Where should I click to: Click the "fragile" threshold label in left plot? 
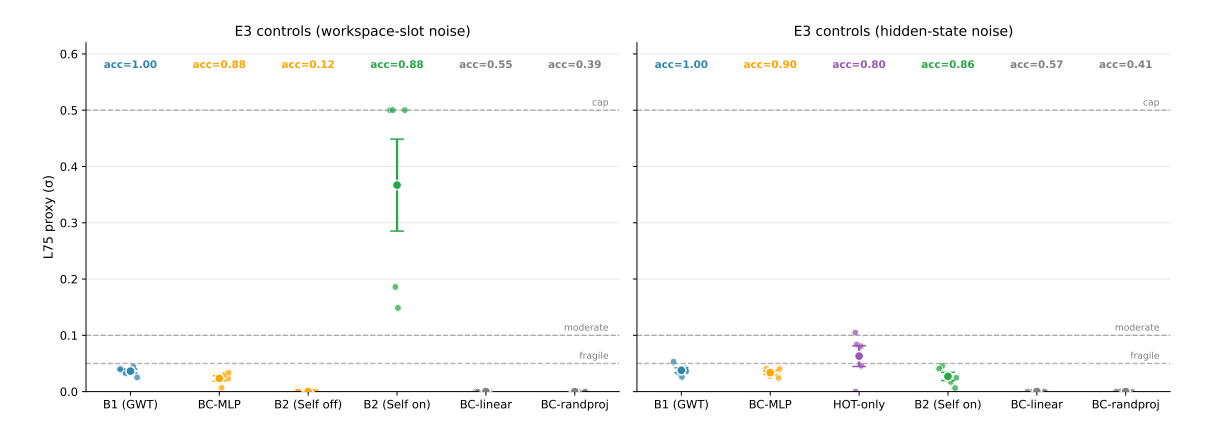point(594,356)
